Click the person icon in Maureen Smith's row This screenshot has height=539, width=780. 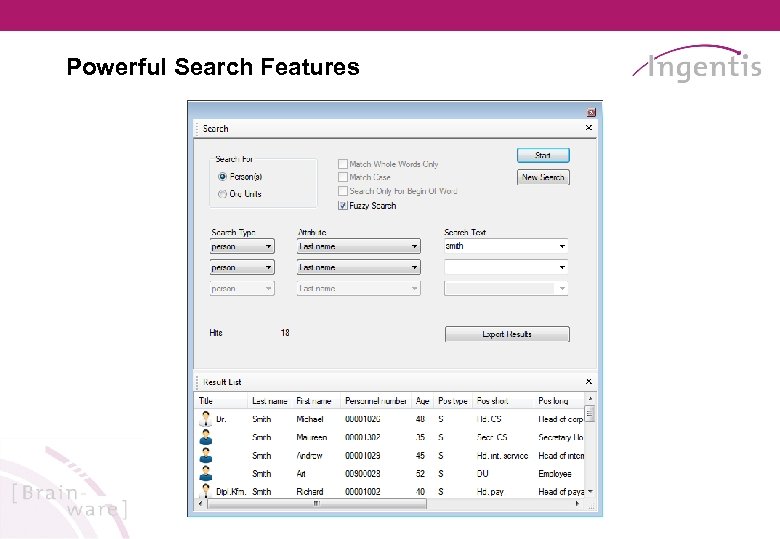point(205,437)
